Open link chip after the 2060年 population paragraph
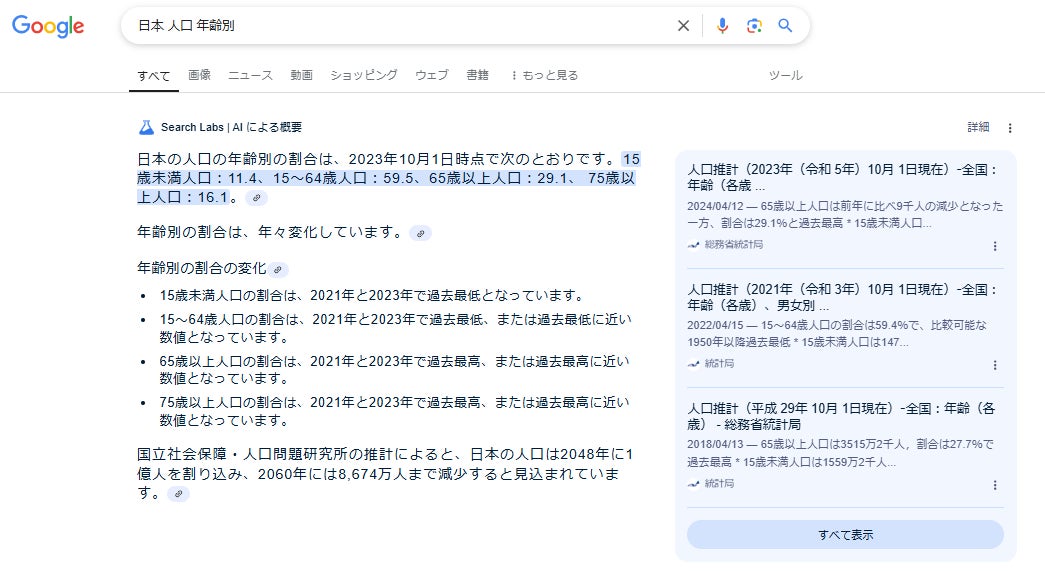 coord(178,494)
